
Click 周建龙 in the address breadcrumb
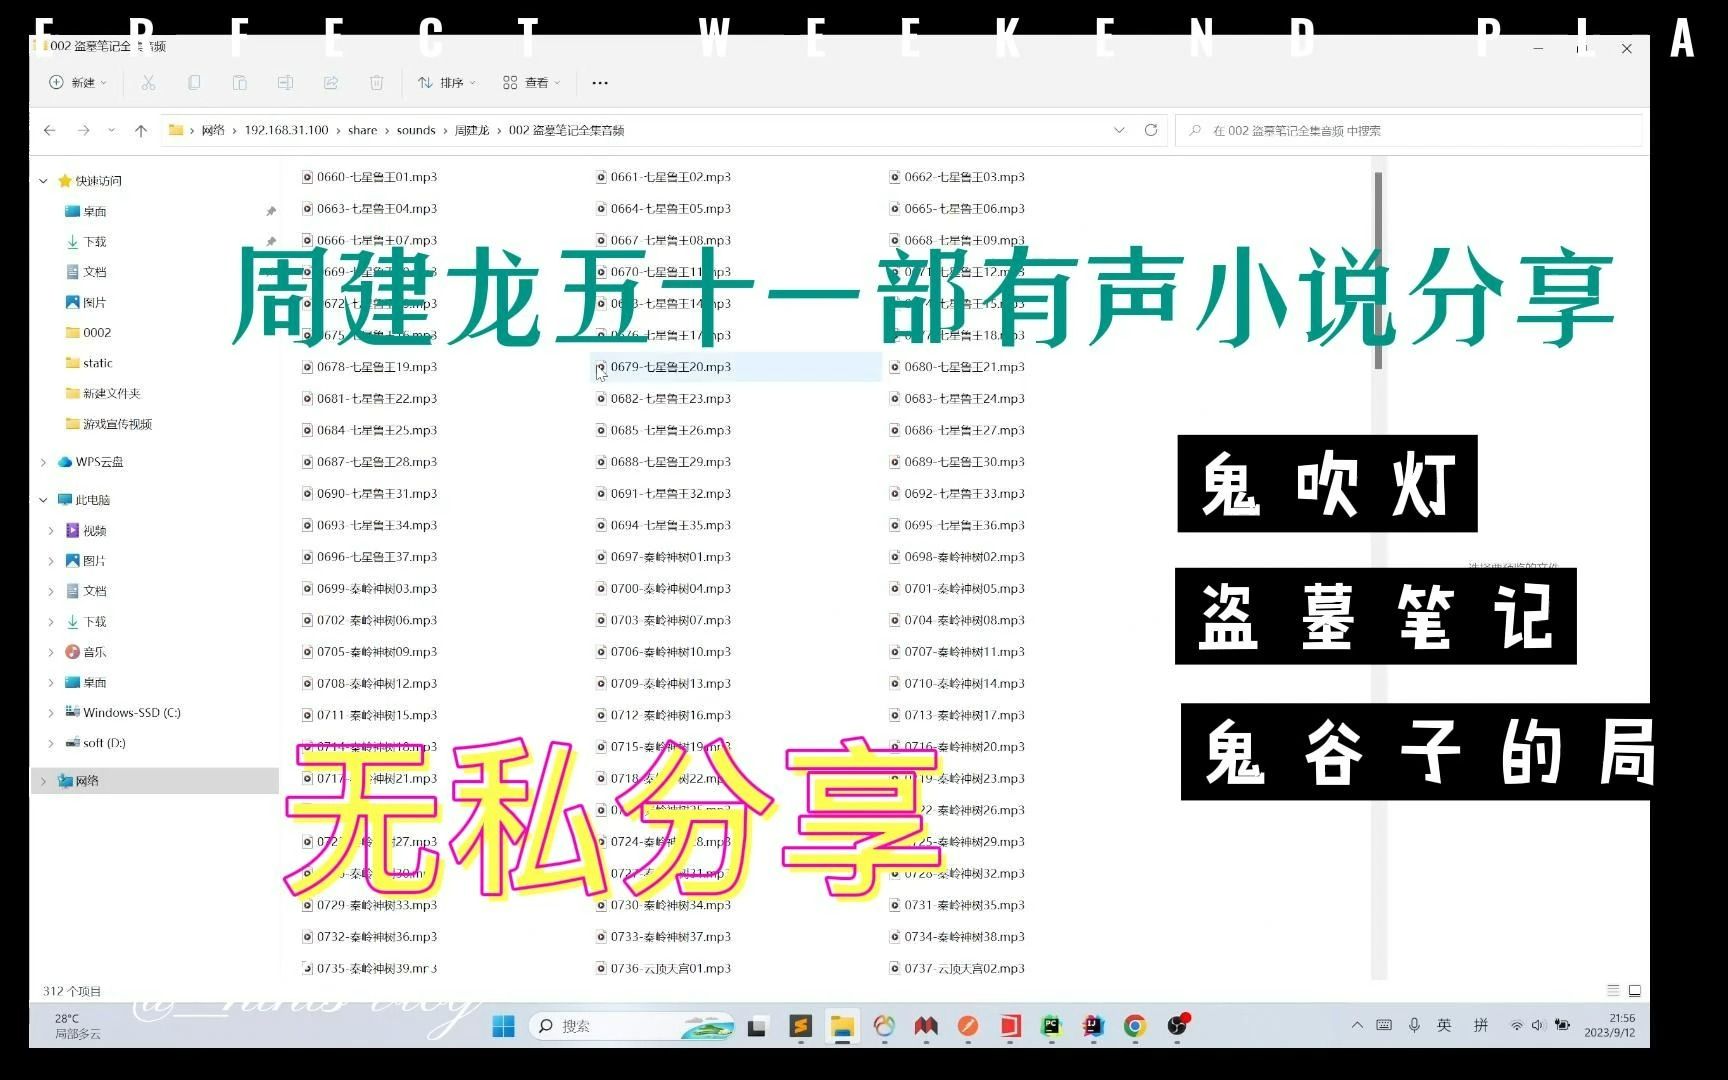472,130
